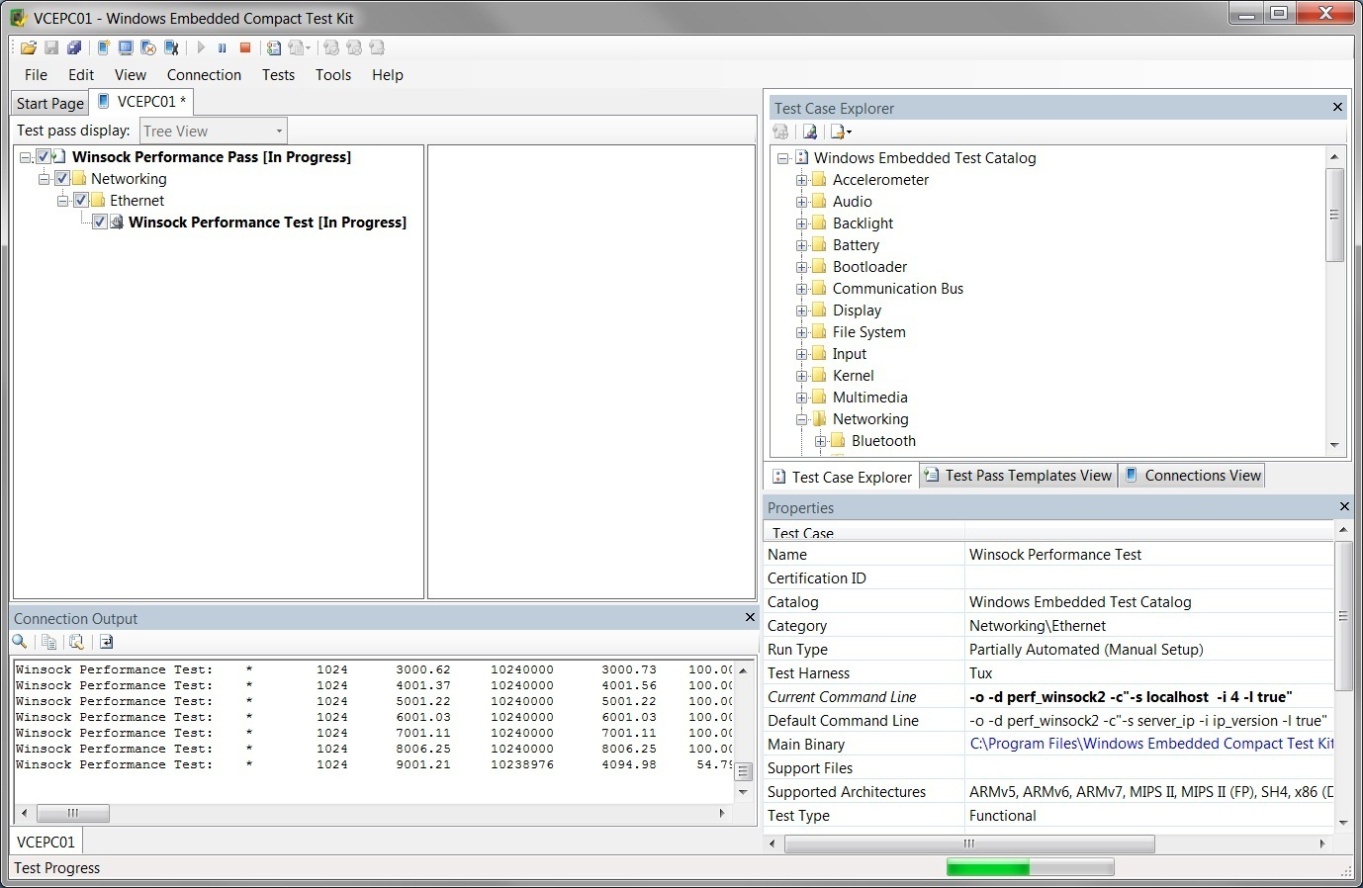Expand the Accelerometer catalog folder
The height and width of the screenshot is (888, 1363).
[802, 180]
